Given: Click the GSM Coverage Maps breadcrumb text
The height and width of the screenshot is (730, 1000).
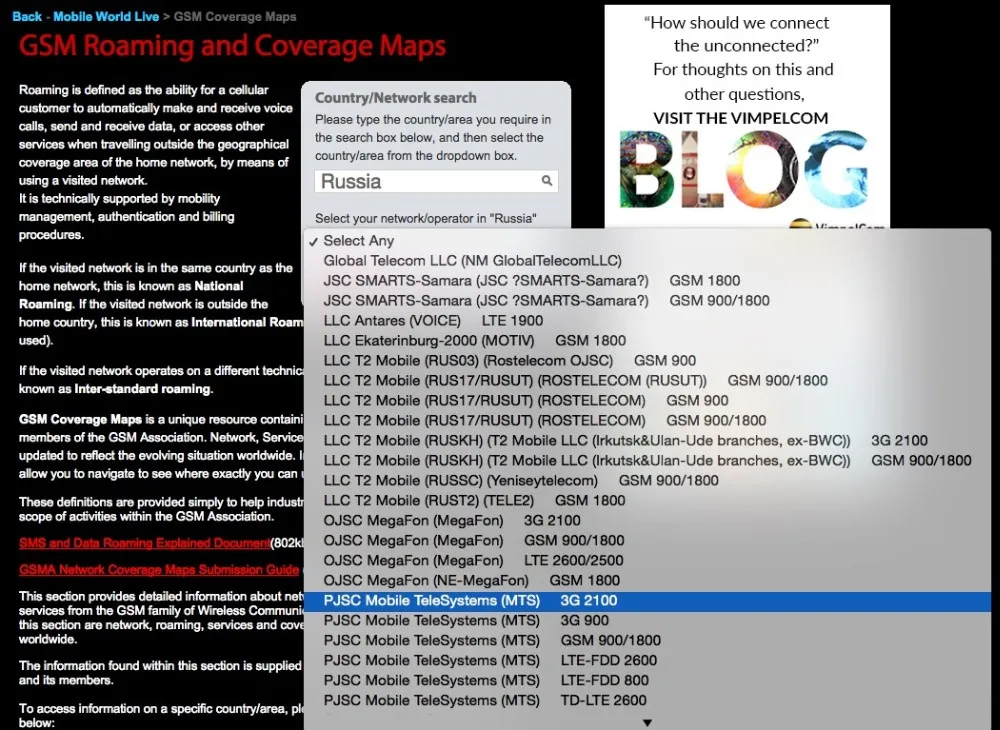Looking at the screenshot, I should click(x=235, y=17).
